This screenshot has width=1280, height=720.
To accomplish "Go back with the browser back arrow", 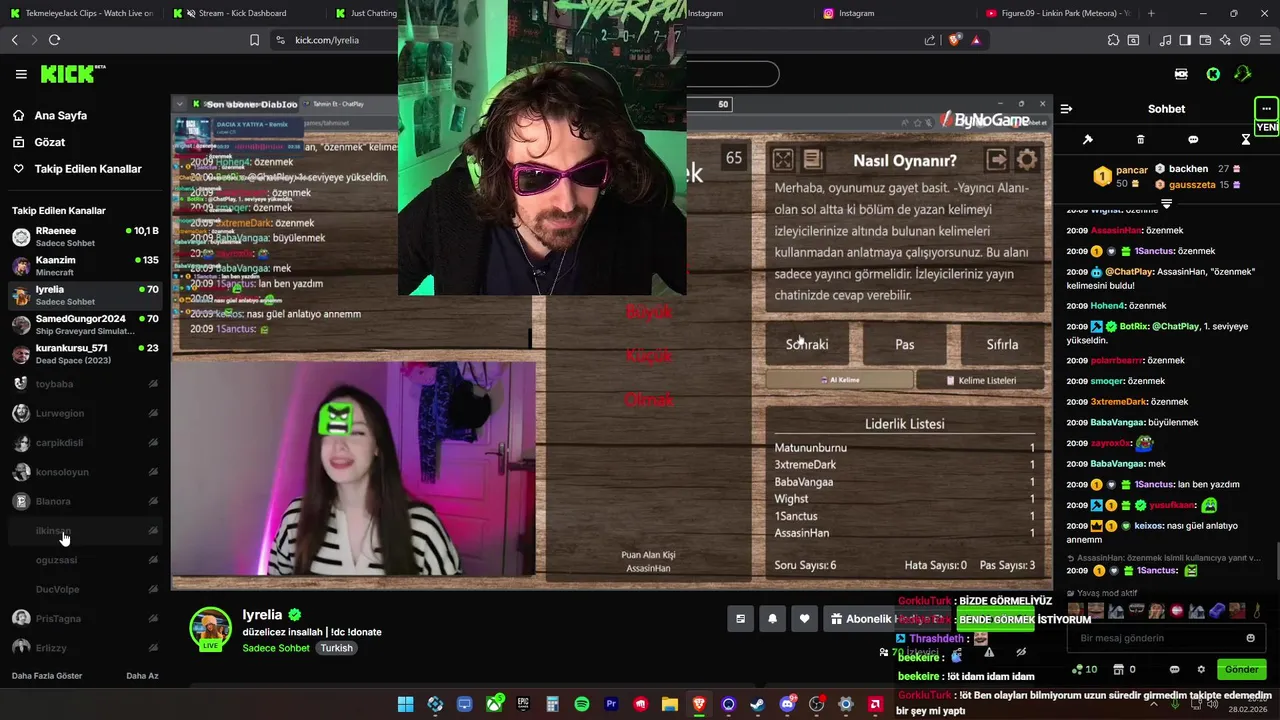I will click(x=14, y=40).
